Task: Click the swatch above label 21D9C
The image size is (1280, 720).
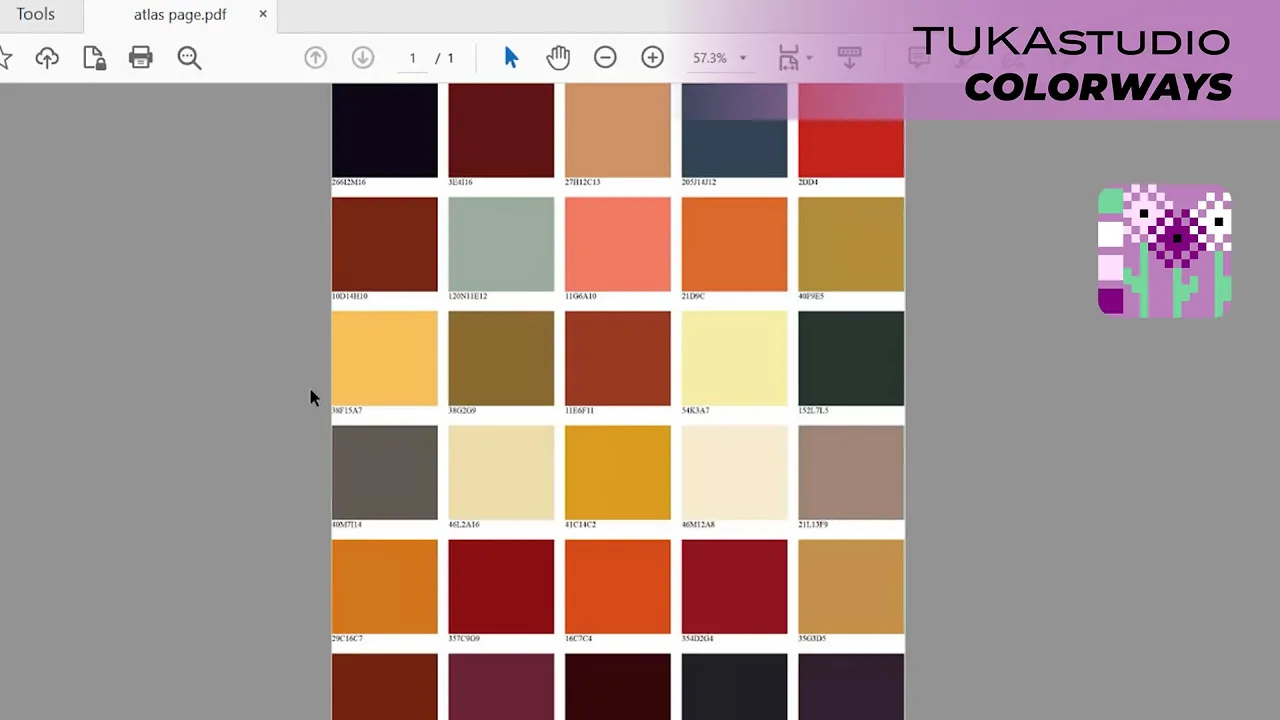Action: pos(735,244)
